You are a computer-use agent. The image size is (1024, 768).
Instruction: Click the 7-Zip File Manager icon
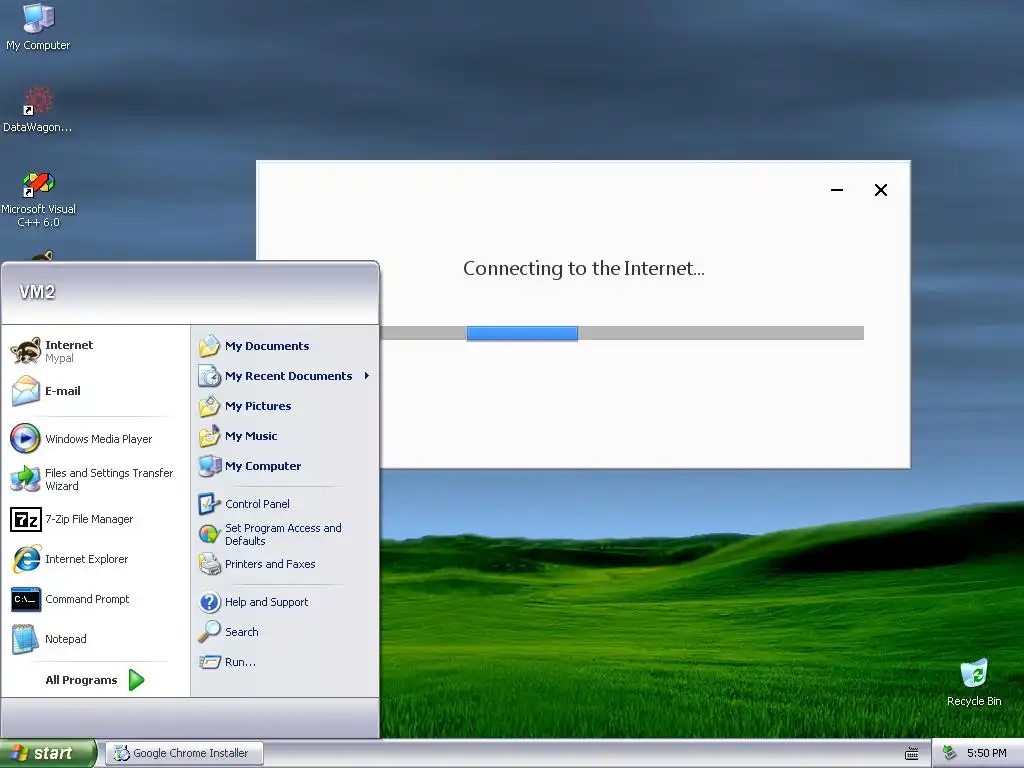point(26,519)
